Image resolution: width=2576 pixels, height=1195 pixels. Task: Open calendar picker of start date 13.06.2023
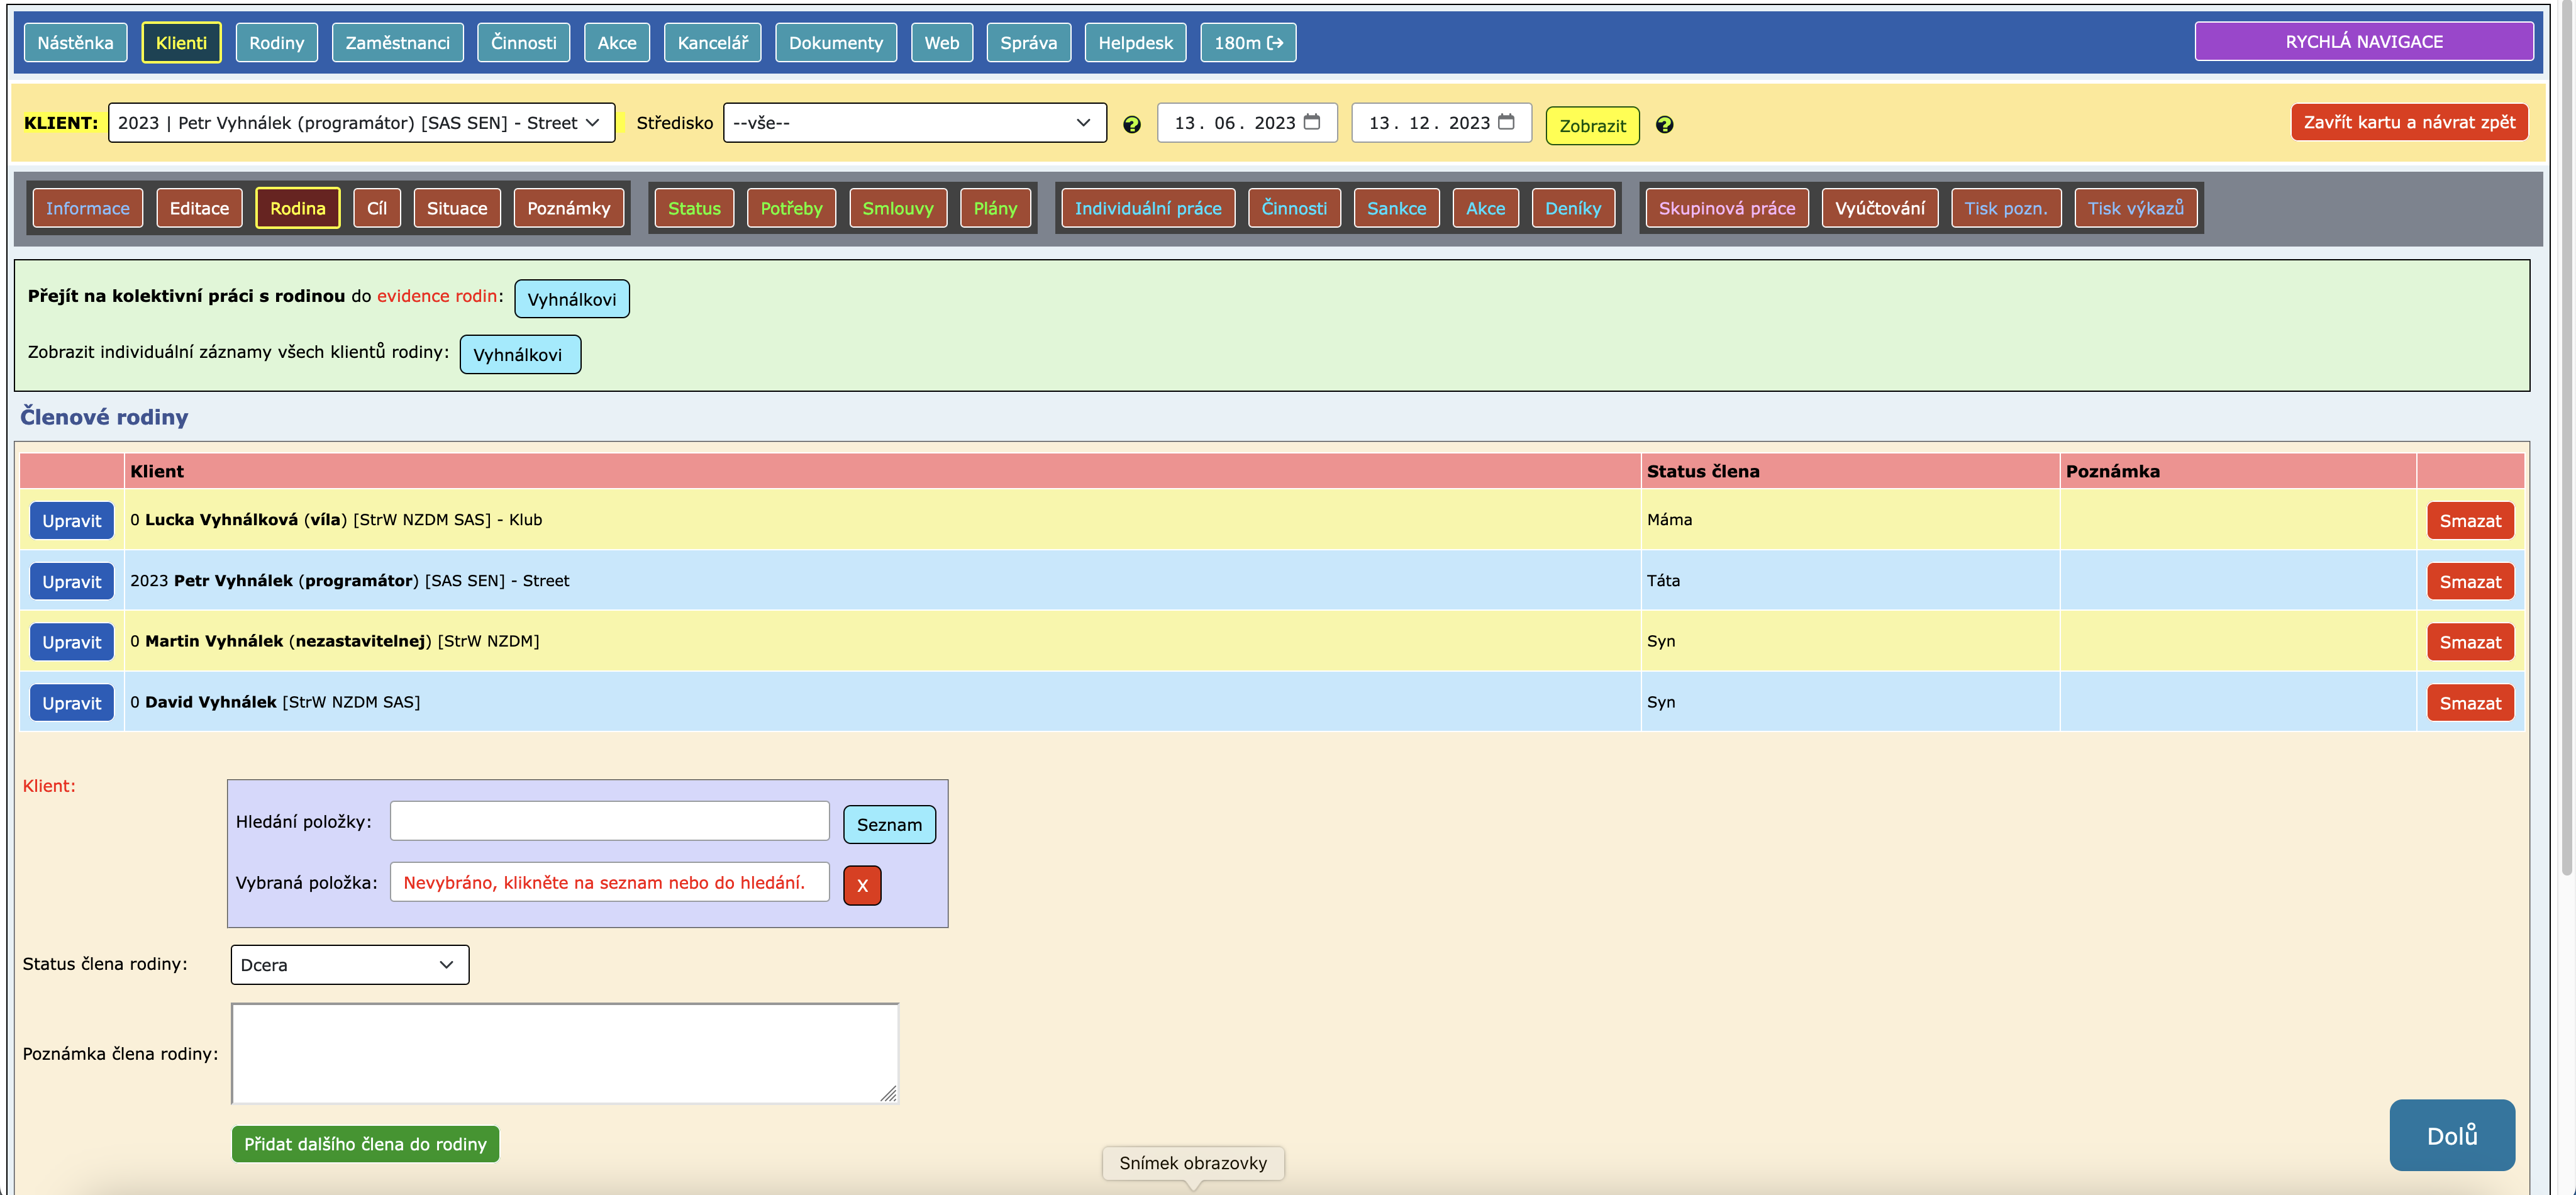click(x=1312, y=122)
